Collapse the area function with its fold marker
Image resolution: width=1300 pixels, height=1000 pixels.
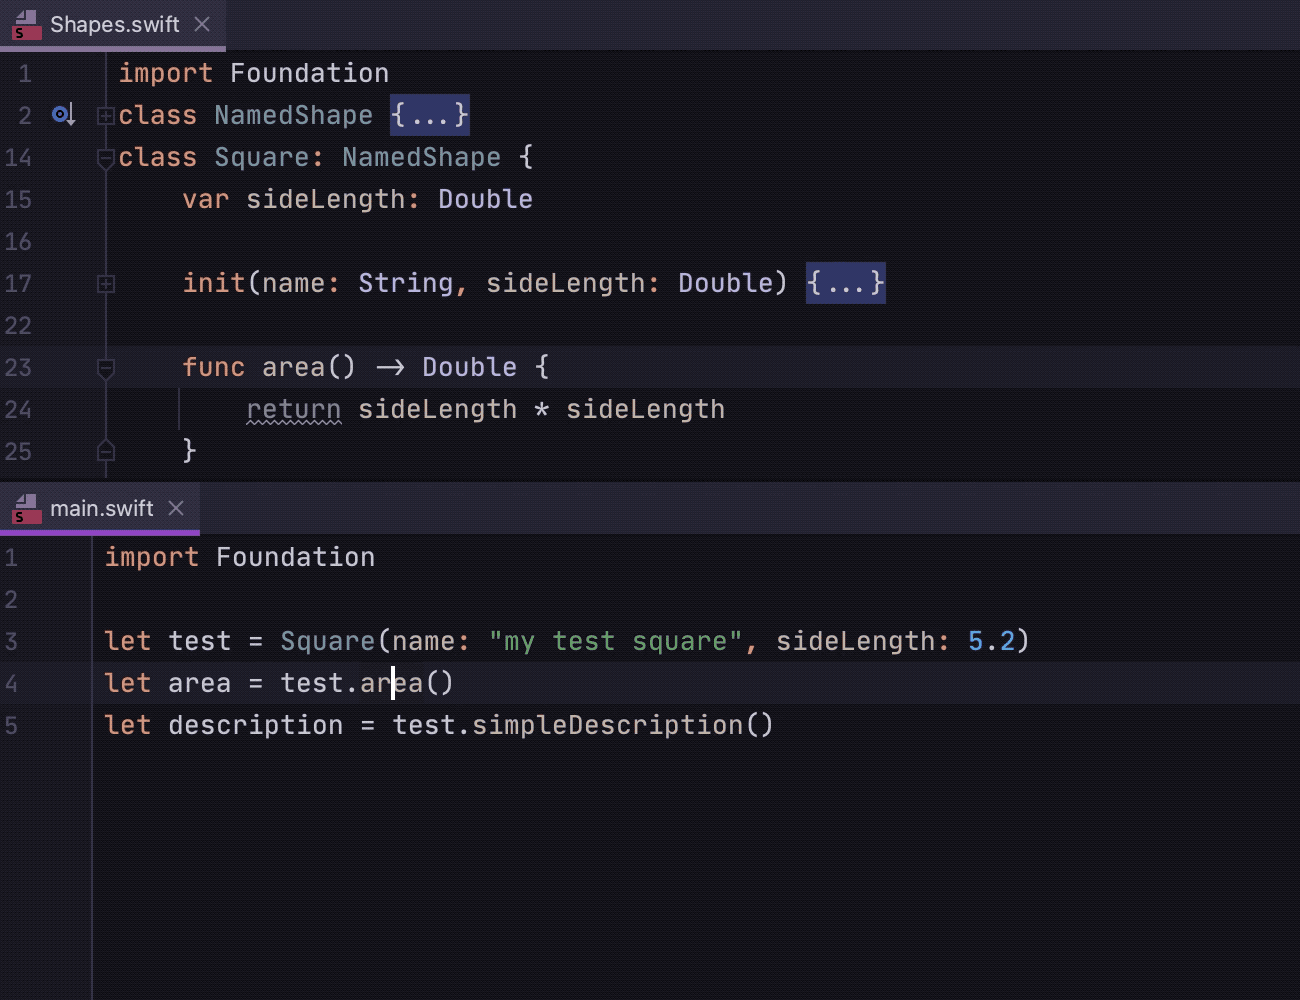pyautogui.click(x=105, y=368)
